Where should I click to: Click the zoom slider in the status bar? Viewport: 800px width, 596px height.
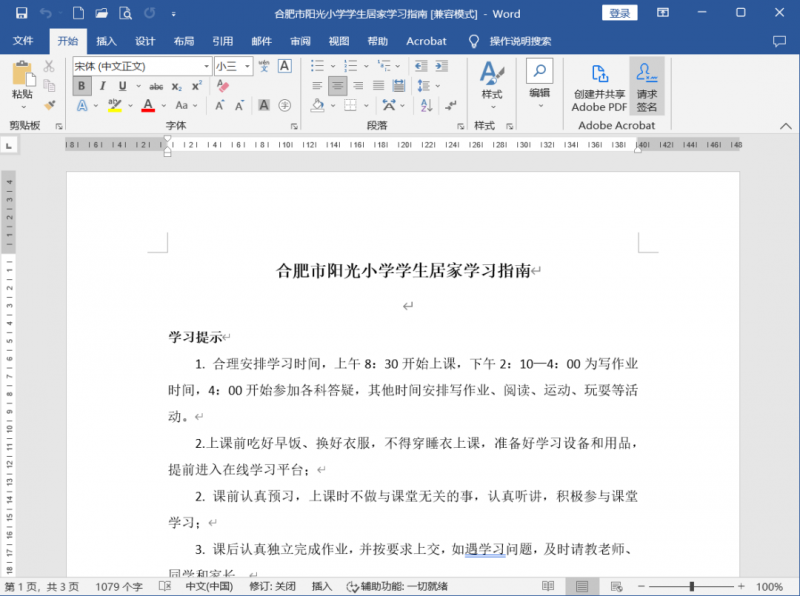click(690, 587)
